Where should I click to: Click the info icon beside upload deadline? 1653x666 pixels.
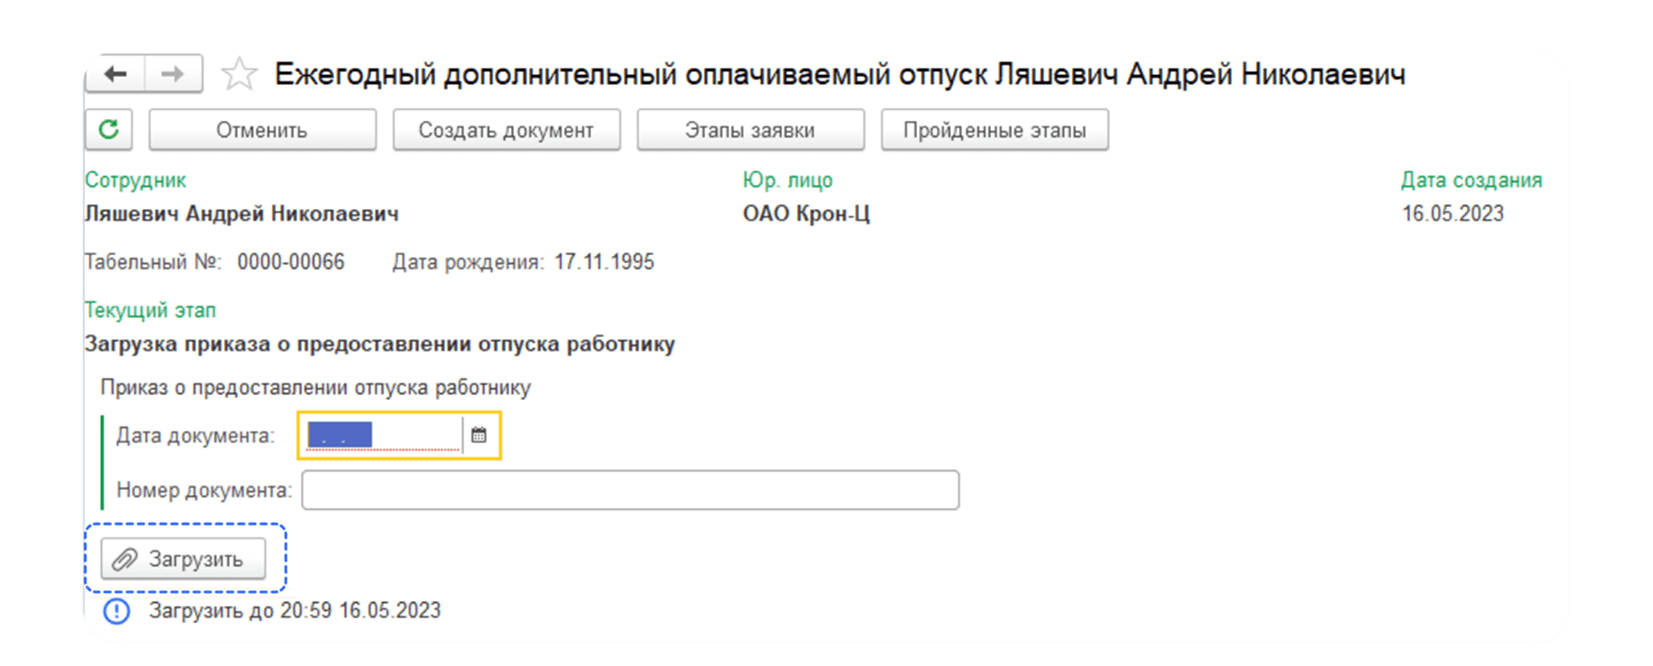(117, 611)
